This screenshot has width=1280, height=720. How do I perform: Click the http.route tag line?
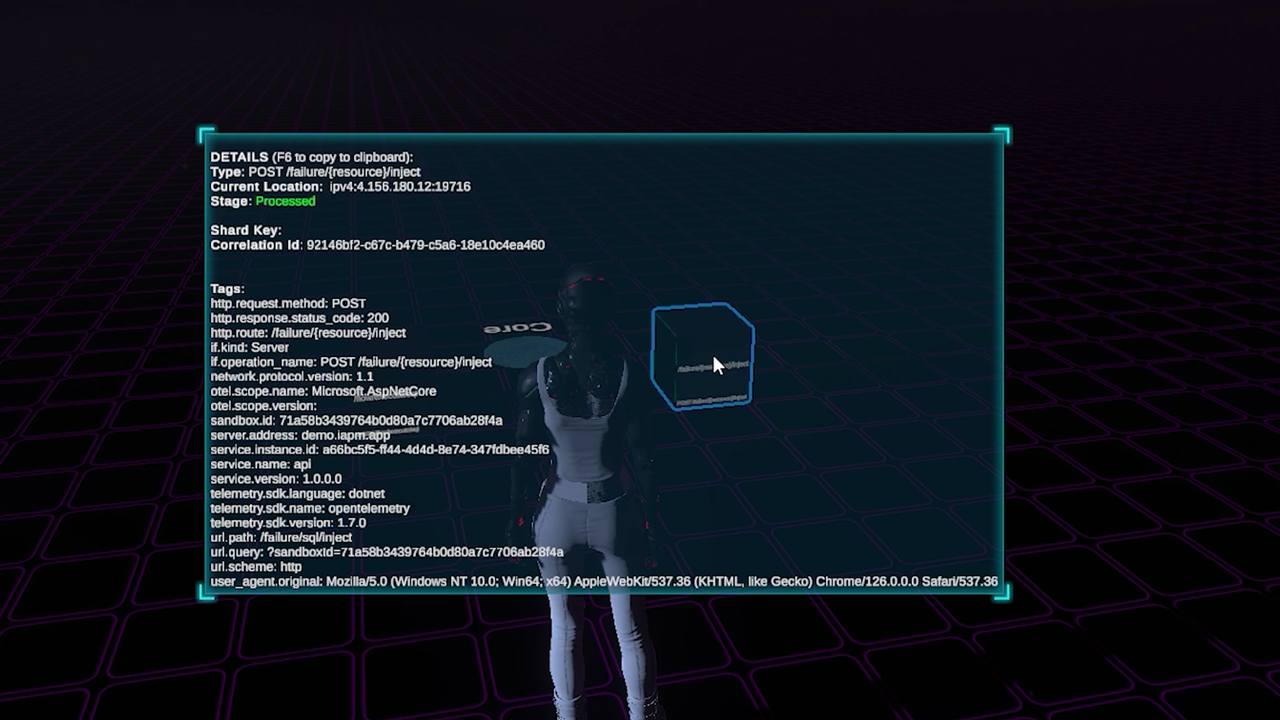click(308, 333)
